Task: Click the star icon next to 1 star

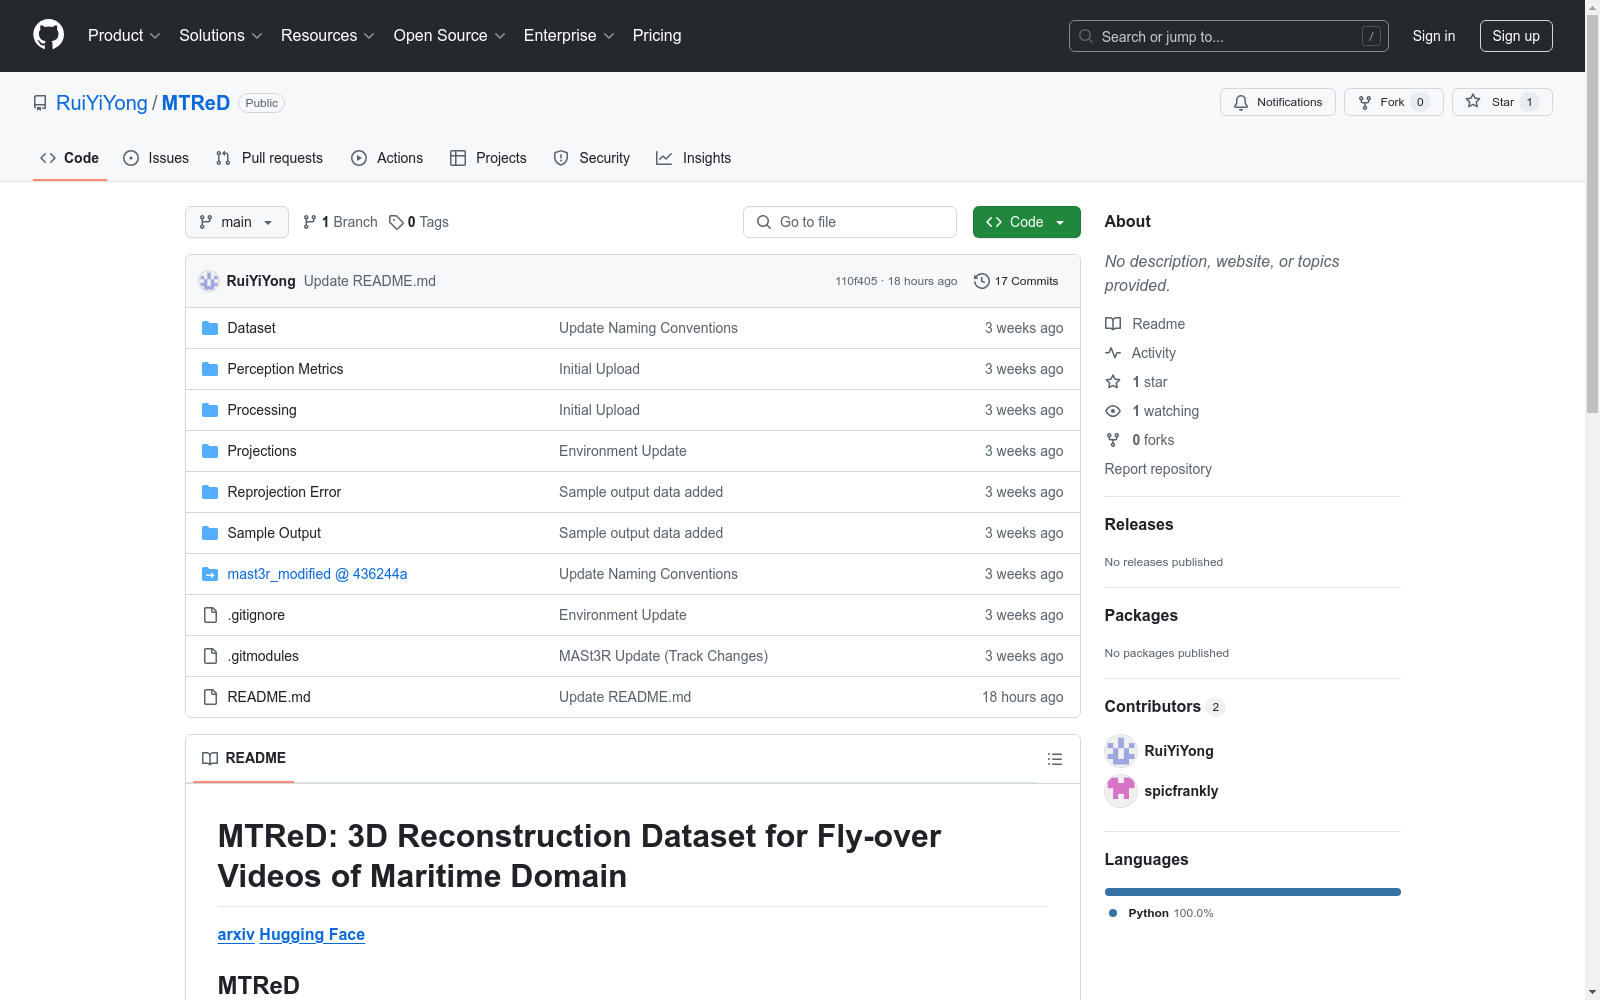Action: tap(1113, 382)
